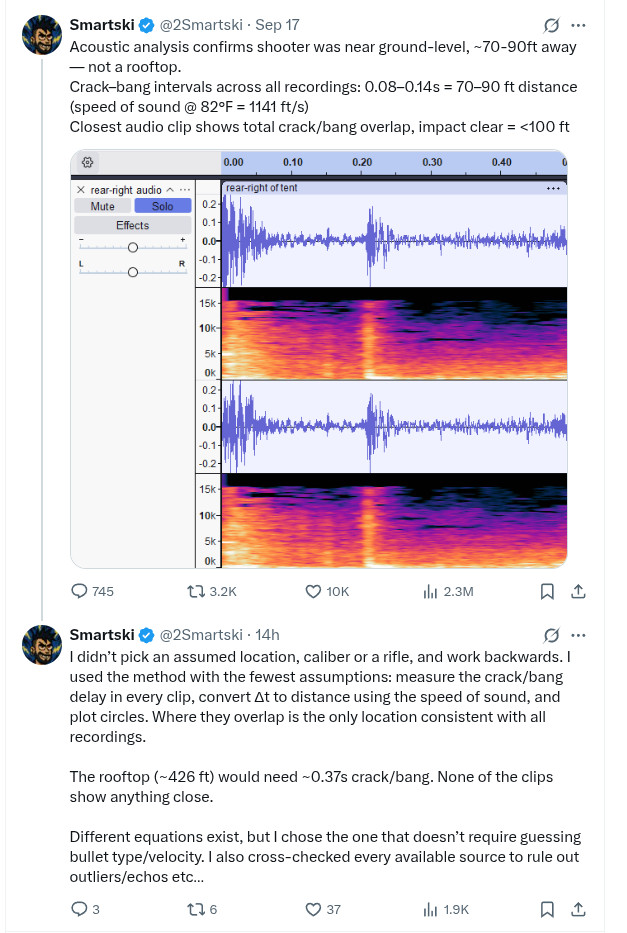Click the Effects button in track panel
Viewport: 627px width, 933px height.
click(132, 225)
